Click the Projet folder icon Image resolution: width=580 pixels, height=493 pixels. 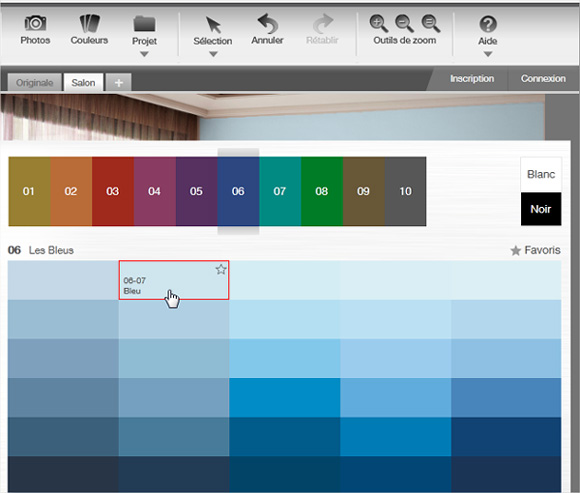[x=144, y=24]
